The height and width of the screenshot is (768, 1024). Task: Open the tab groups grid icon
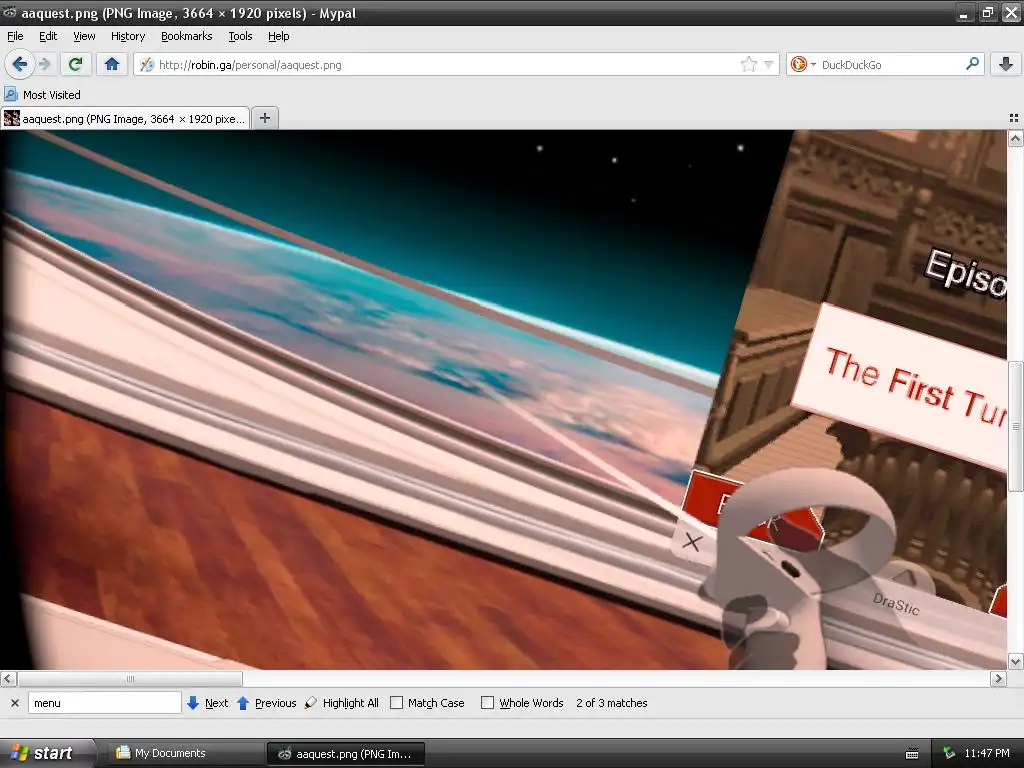click(1014, 118)
